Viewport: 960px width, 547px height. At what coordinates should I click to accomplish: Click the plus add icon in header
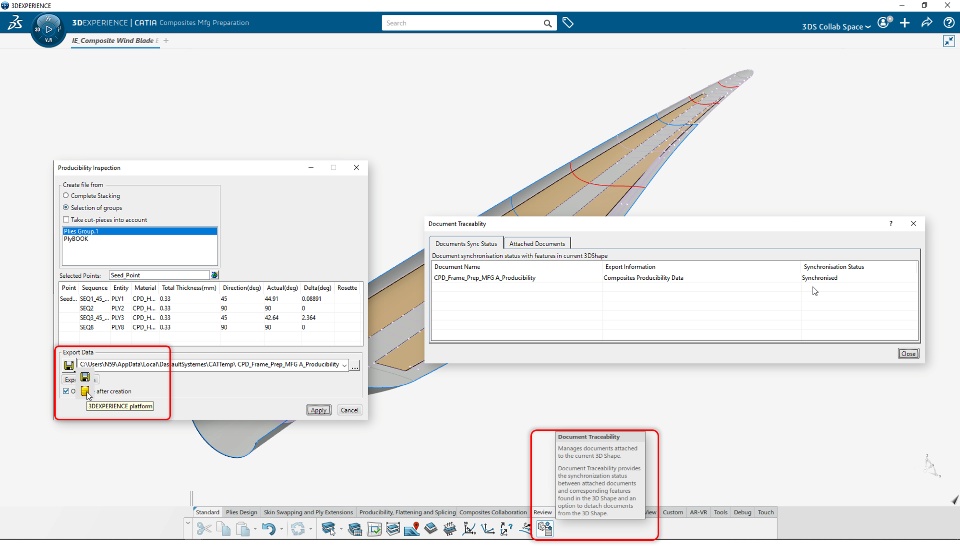(x=905, y=23)
